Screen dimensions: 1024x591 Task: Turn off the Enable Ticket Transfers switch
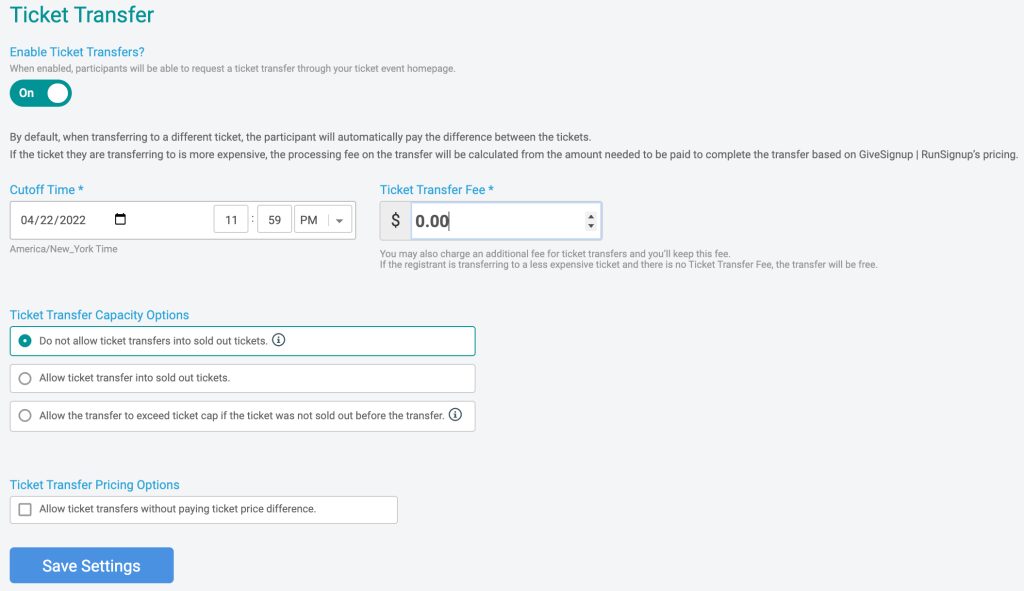click(40, 93)
